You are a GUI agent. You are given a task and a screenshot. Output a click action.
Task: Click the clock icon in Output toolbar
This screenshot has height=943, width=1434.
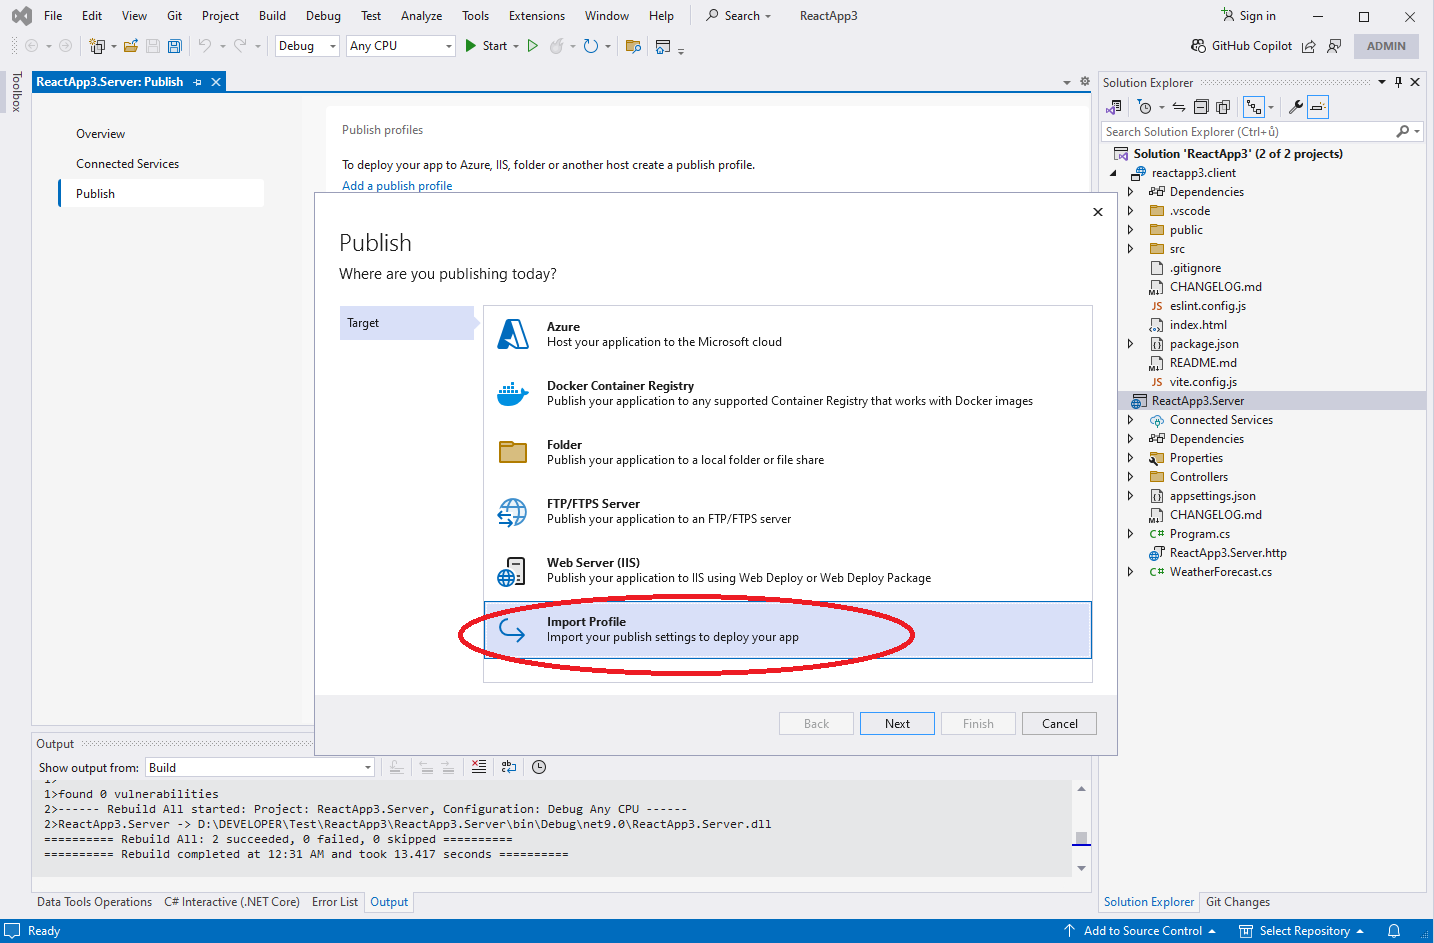click(539, 767)
